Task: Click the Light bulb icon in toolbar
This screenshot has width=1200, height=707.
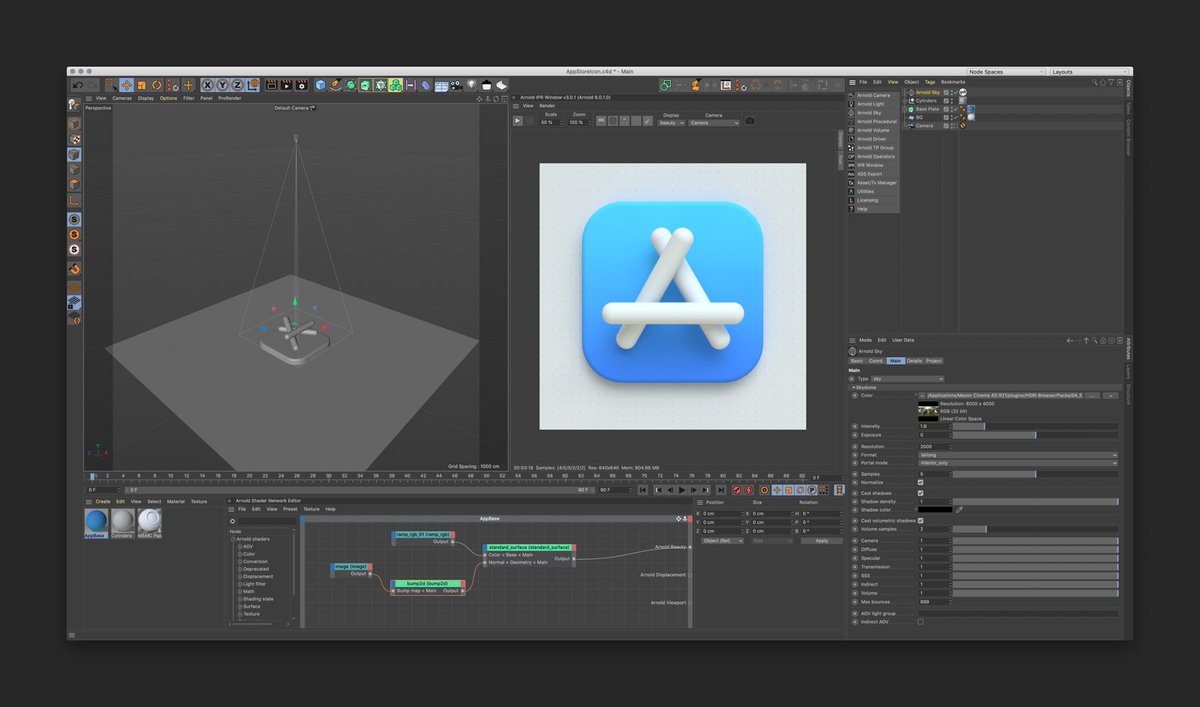Action: coord(471,86)
